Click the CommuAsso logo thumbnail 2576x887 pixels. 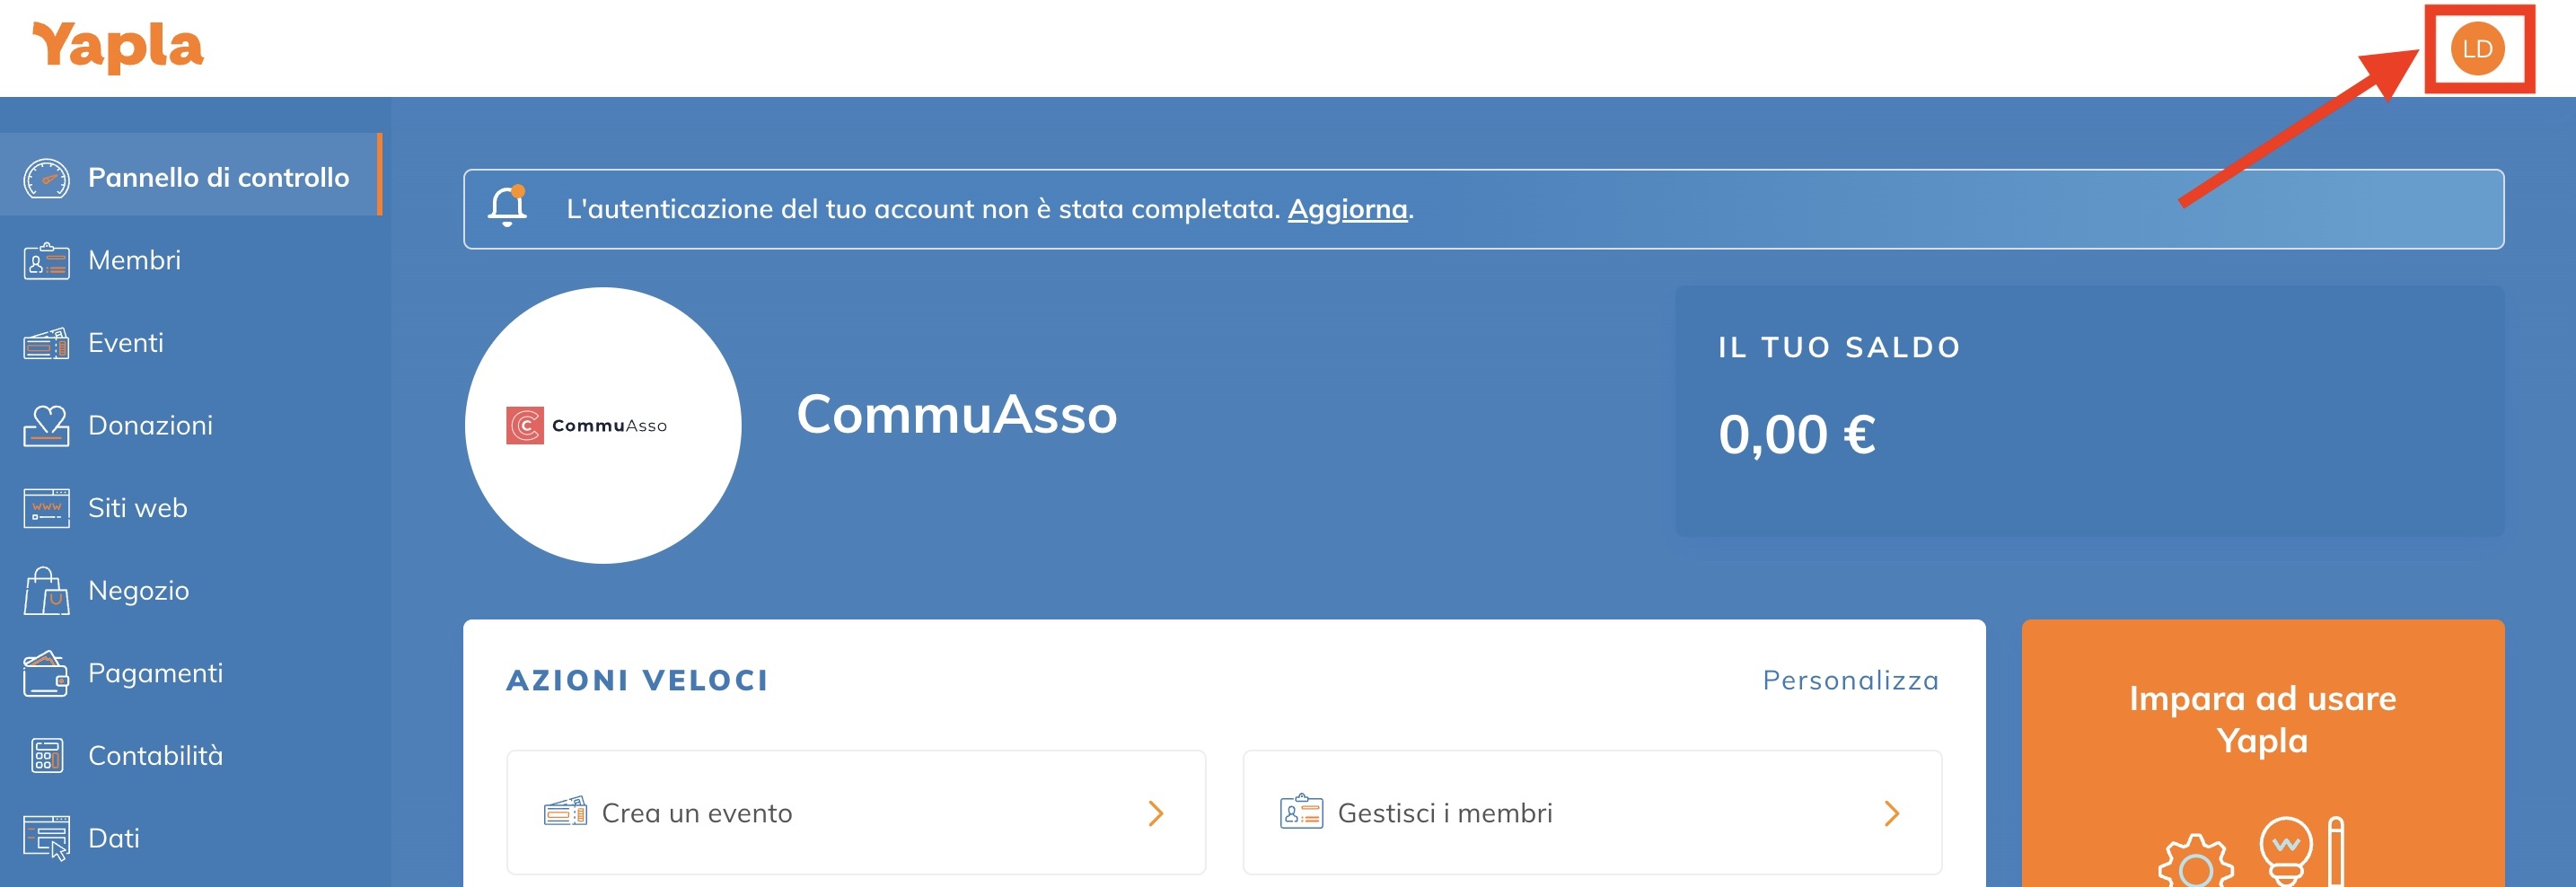[603, 425]
